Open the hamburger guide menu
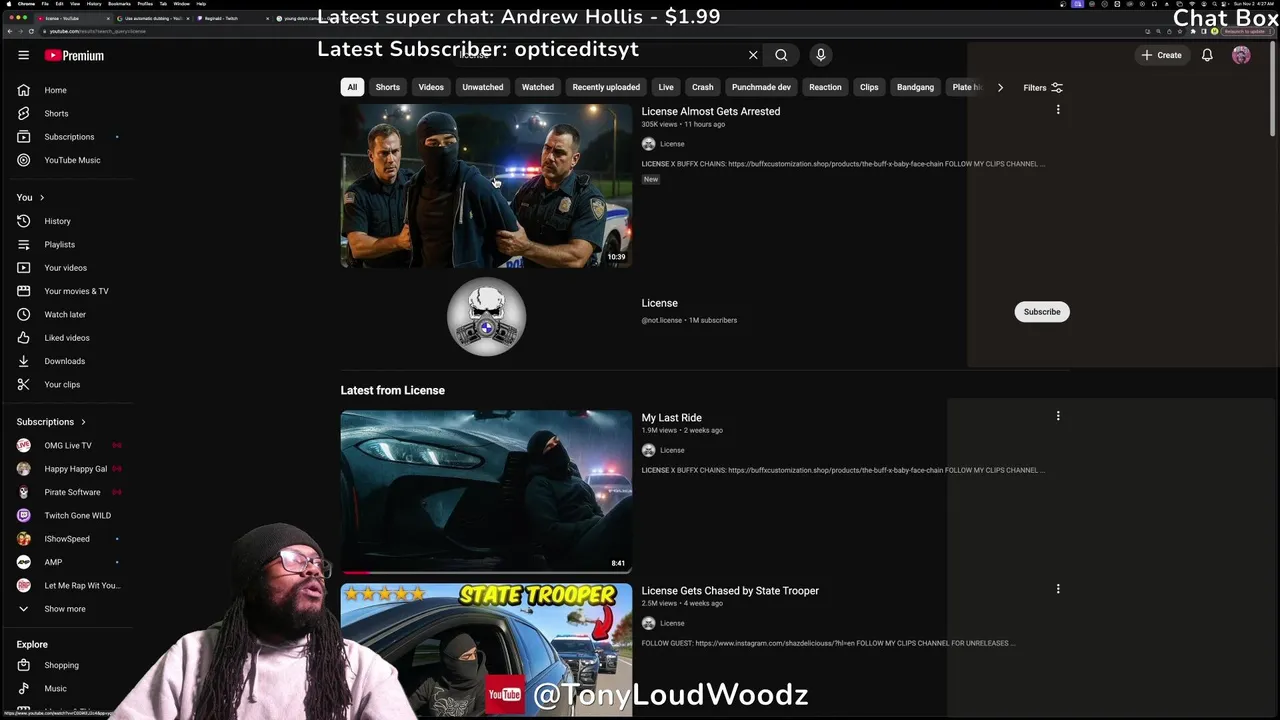Image resolution: width=1280 pixels, height=720 pixels. [x=23, y=55]
